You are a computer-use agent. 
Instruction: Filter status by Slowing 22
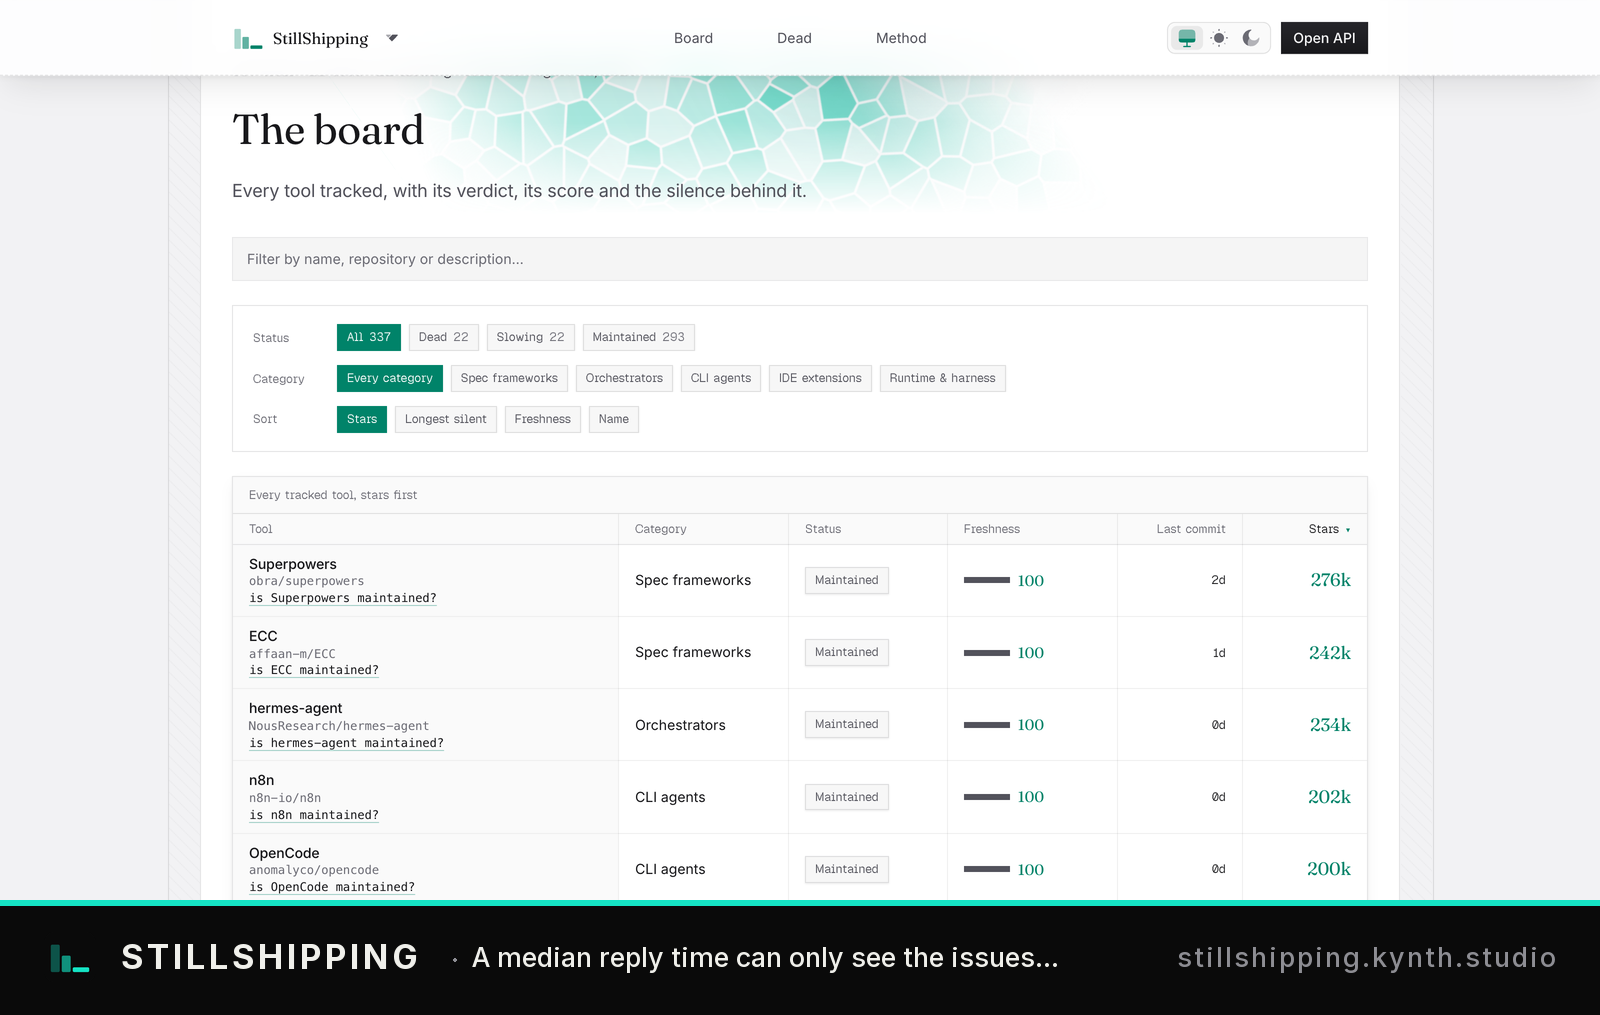click(531, 337)
